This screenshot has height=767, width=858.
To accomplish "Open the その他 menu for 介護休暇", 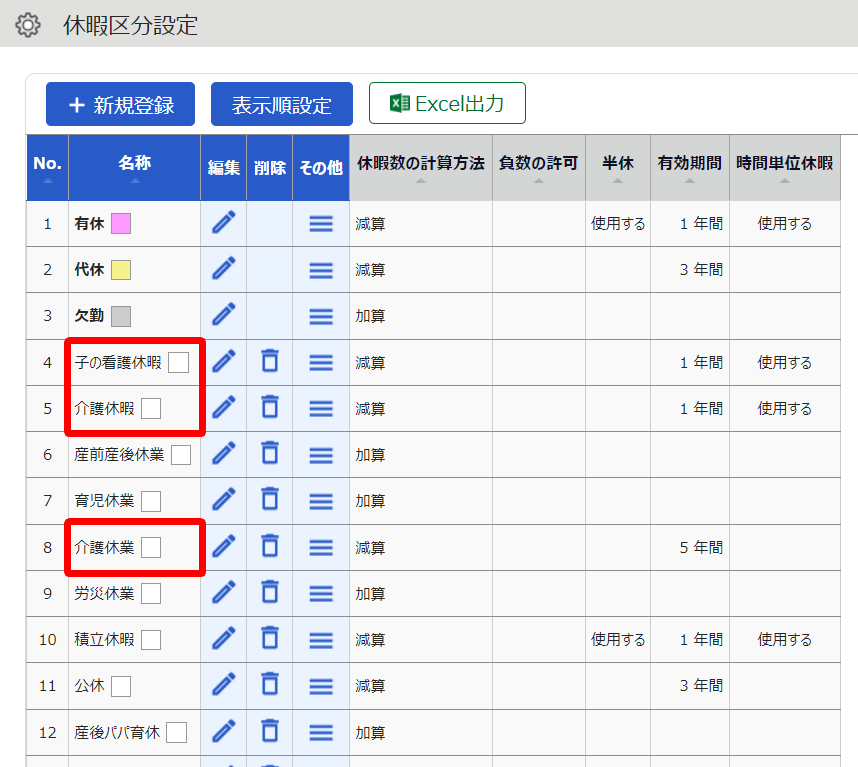I will coord(321,409).
